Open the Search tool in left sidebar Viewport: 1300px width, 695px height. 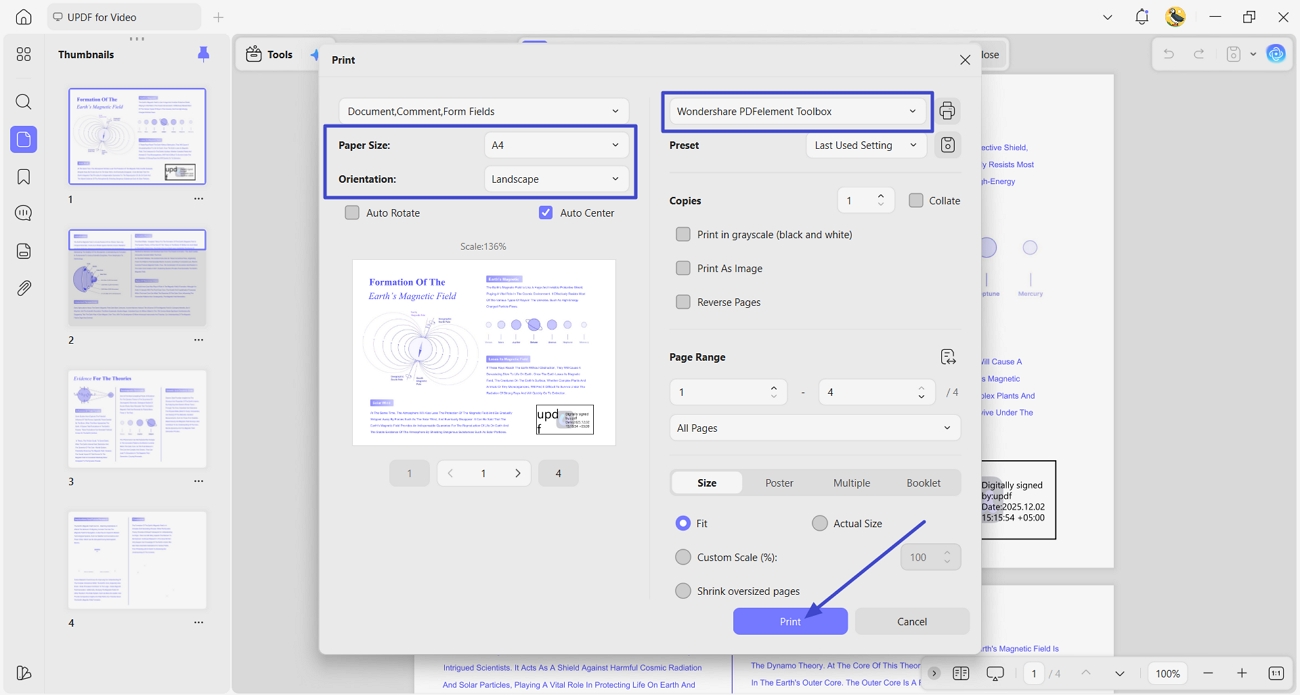coord(23,102)
